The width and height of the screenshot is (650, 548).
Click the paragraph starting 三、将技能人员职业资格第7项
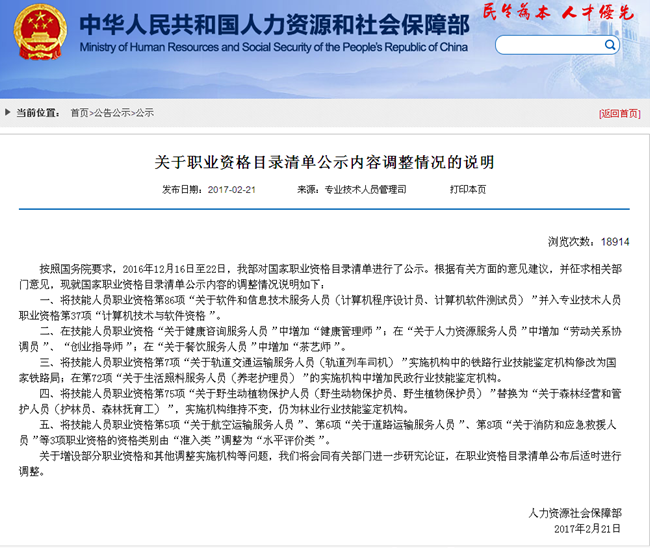pos(320,370)
